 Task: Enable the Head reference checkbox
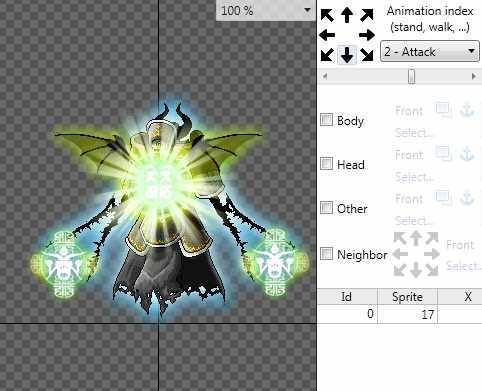point(326,164)
